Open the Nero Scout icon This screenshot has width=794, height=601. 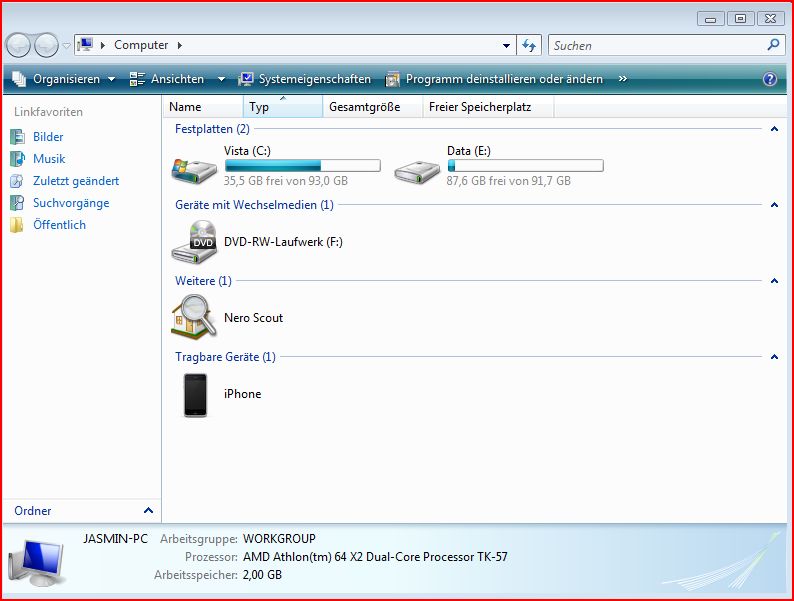[x=194, y=317]
